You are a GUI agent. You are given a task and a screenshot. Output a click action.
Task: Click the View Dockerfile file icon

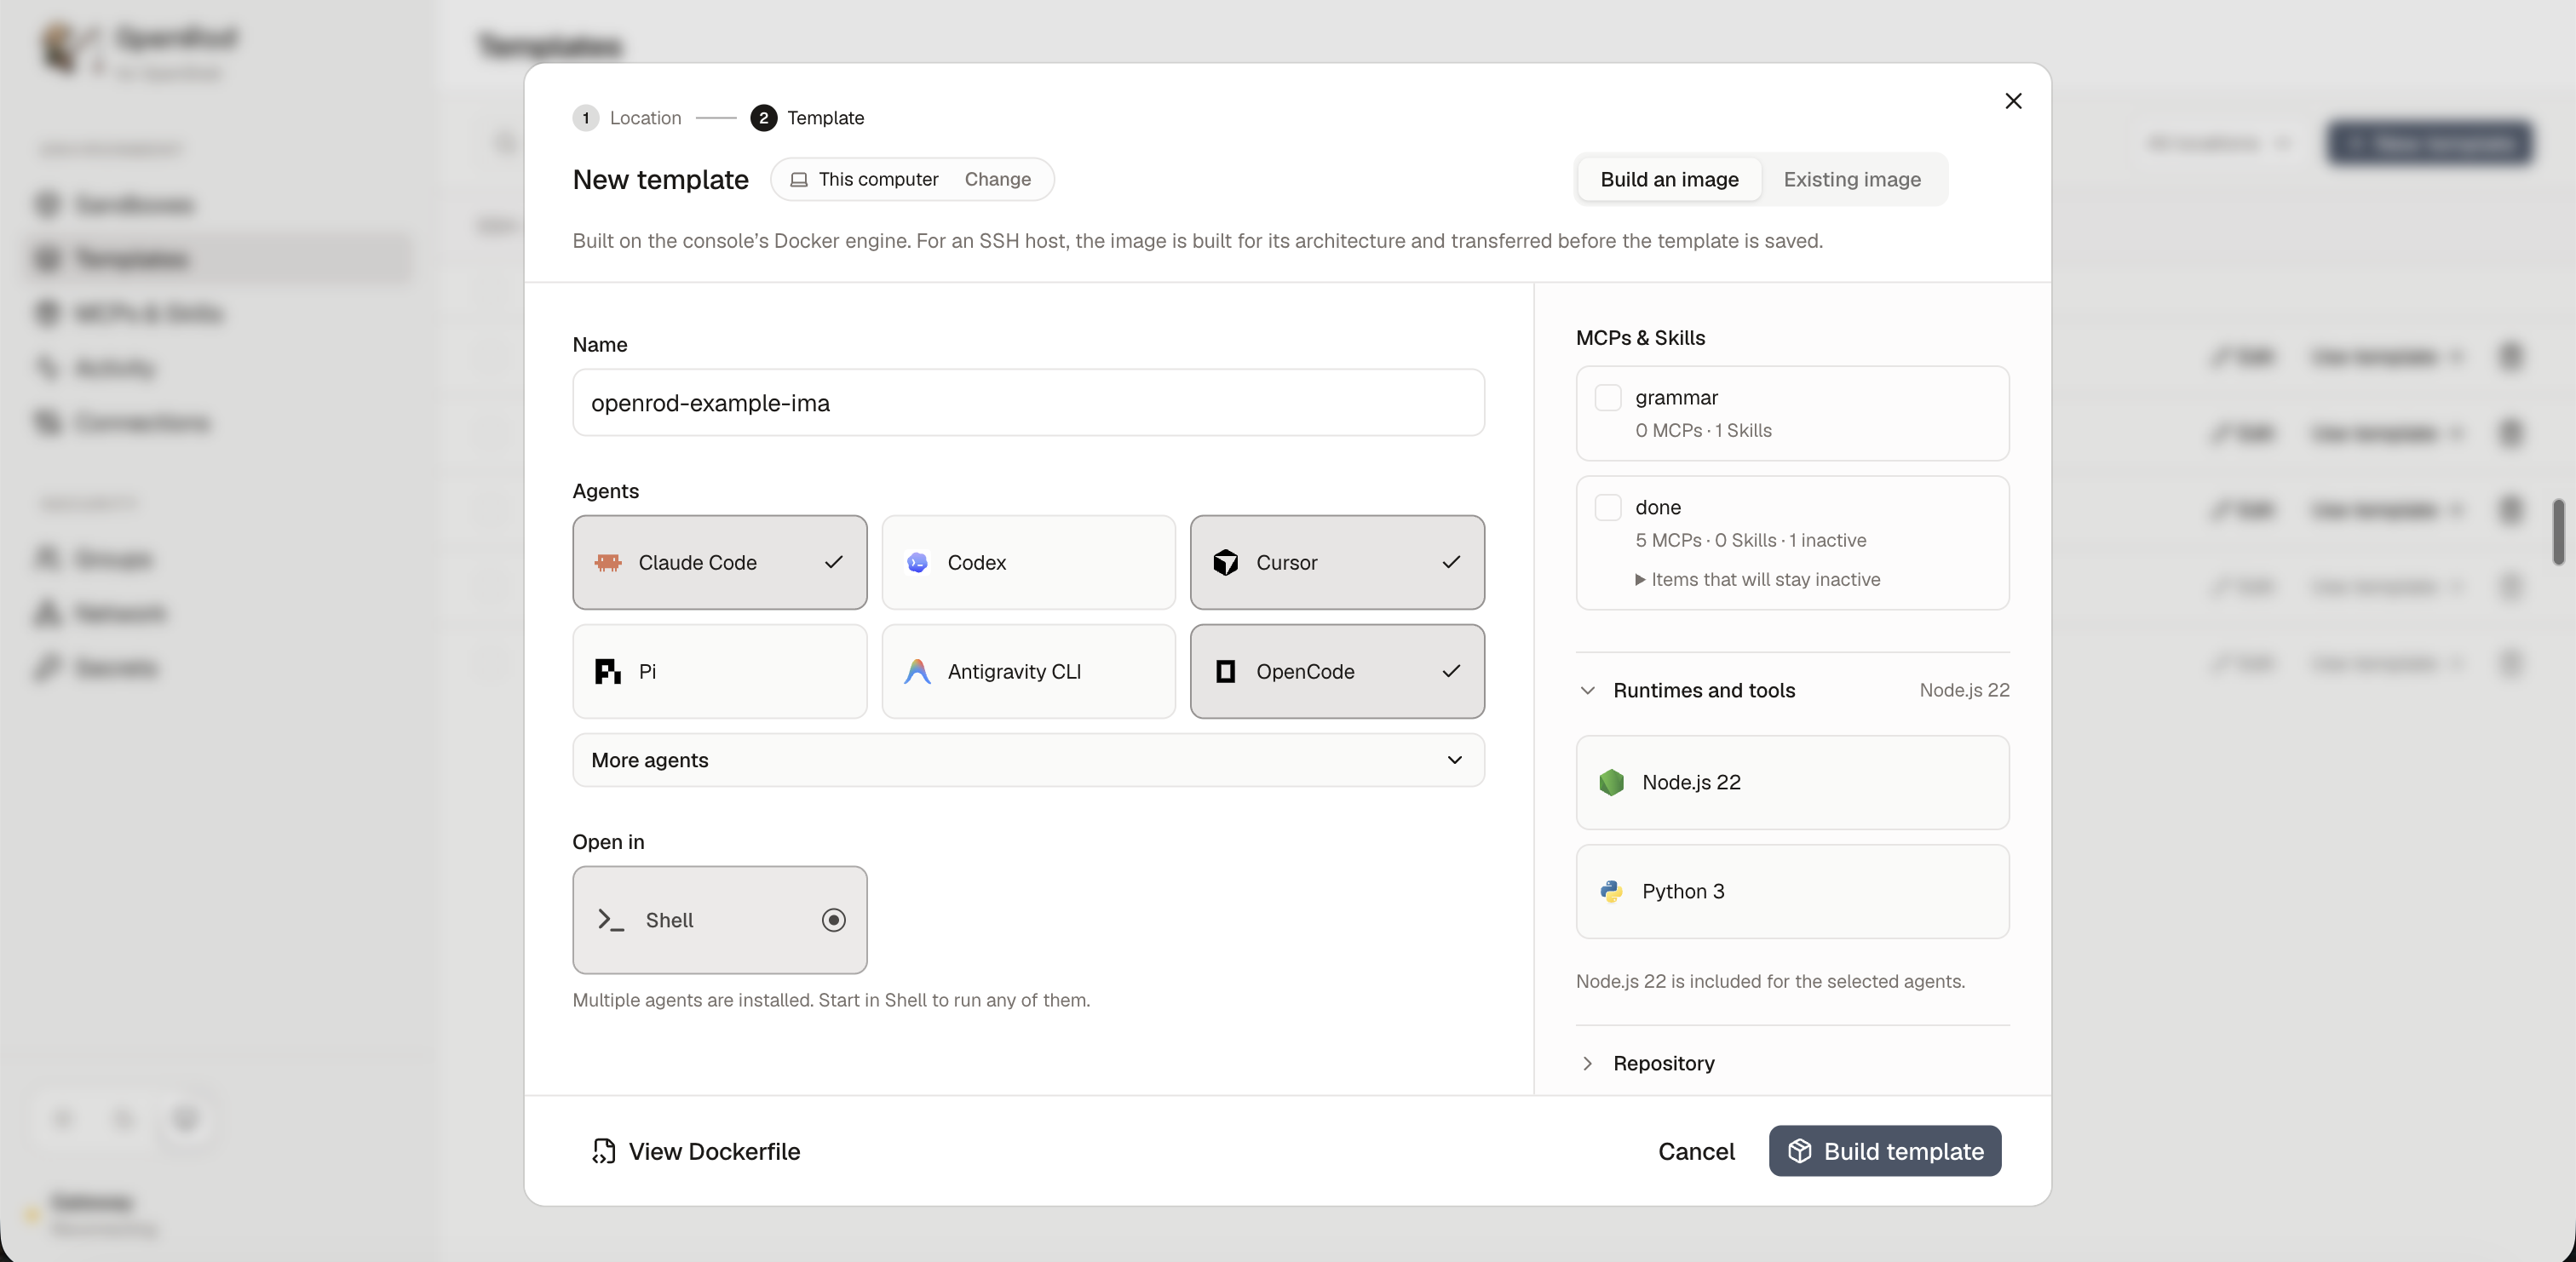click(603, 1151)
